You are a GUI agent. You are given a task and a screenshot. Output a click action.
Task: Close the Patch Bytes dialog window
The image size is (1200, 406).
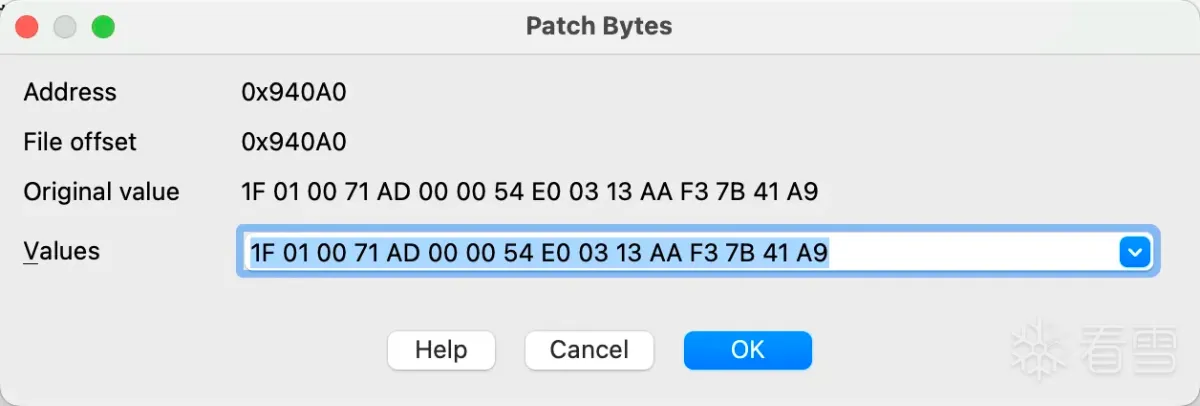pyautogui.click(x=28, y=26)
